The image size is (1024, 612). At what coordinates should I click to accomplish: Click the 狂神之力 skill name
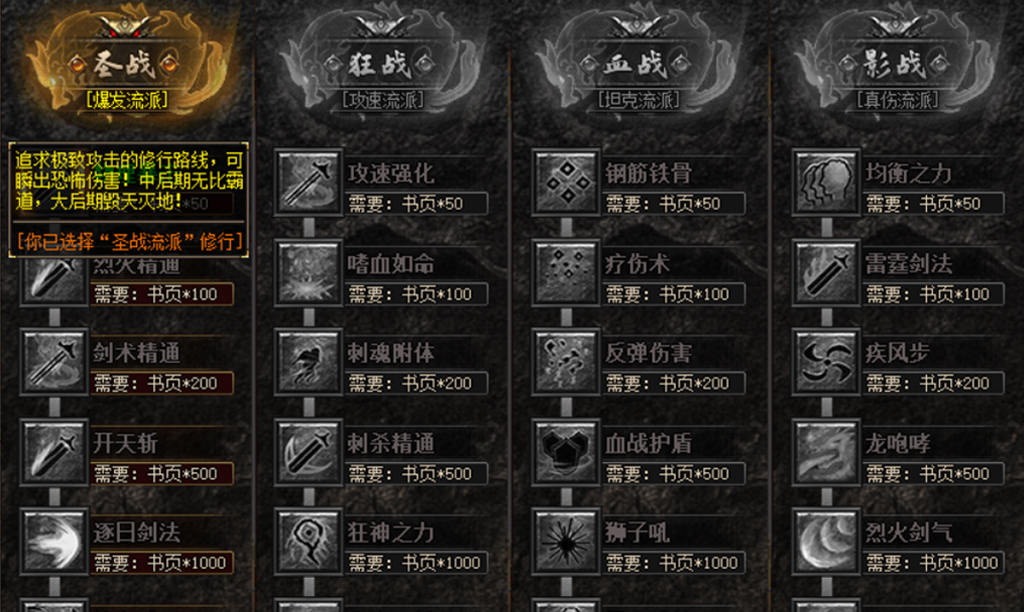click(x=390, y=532)
